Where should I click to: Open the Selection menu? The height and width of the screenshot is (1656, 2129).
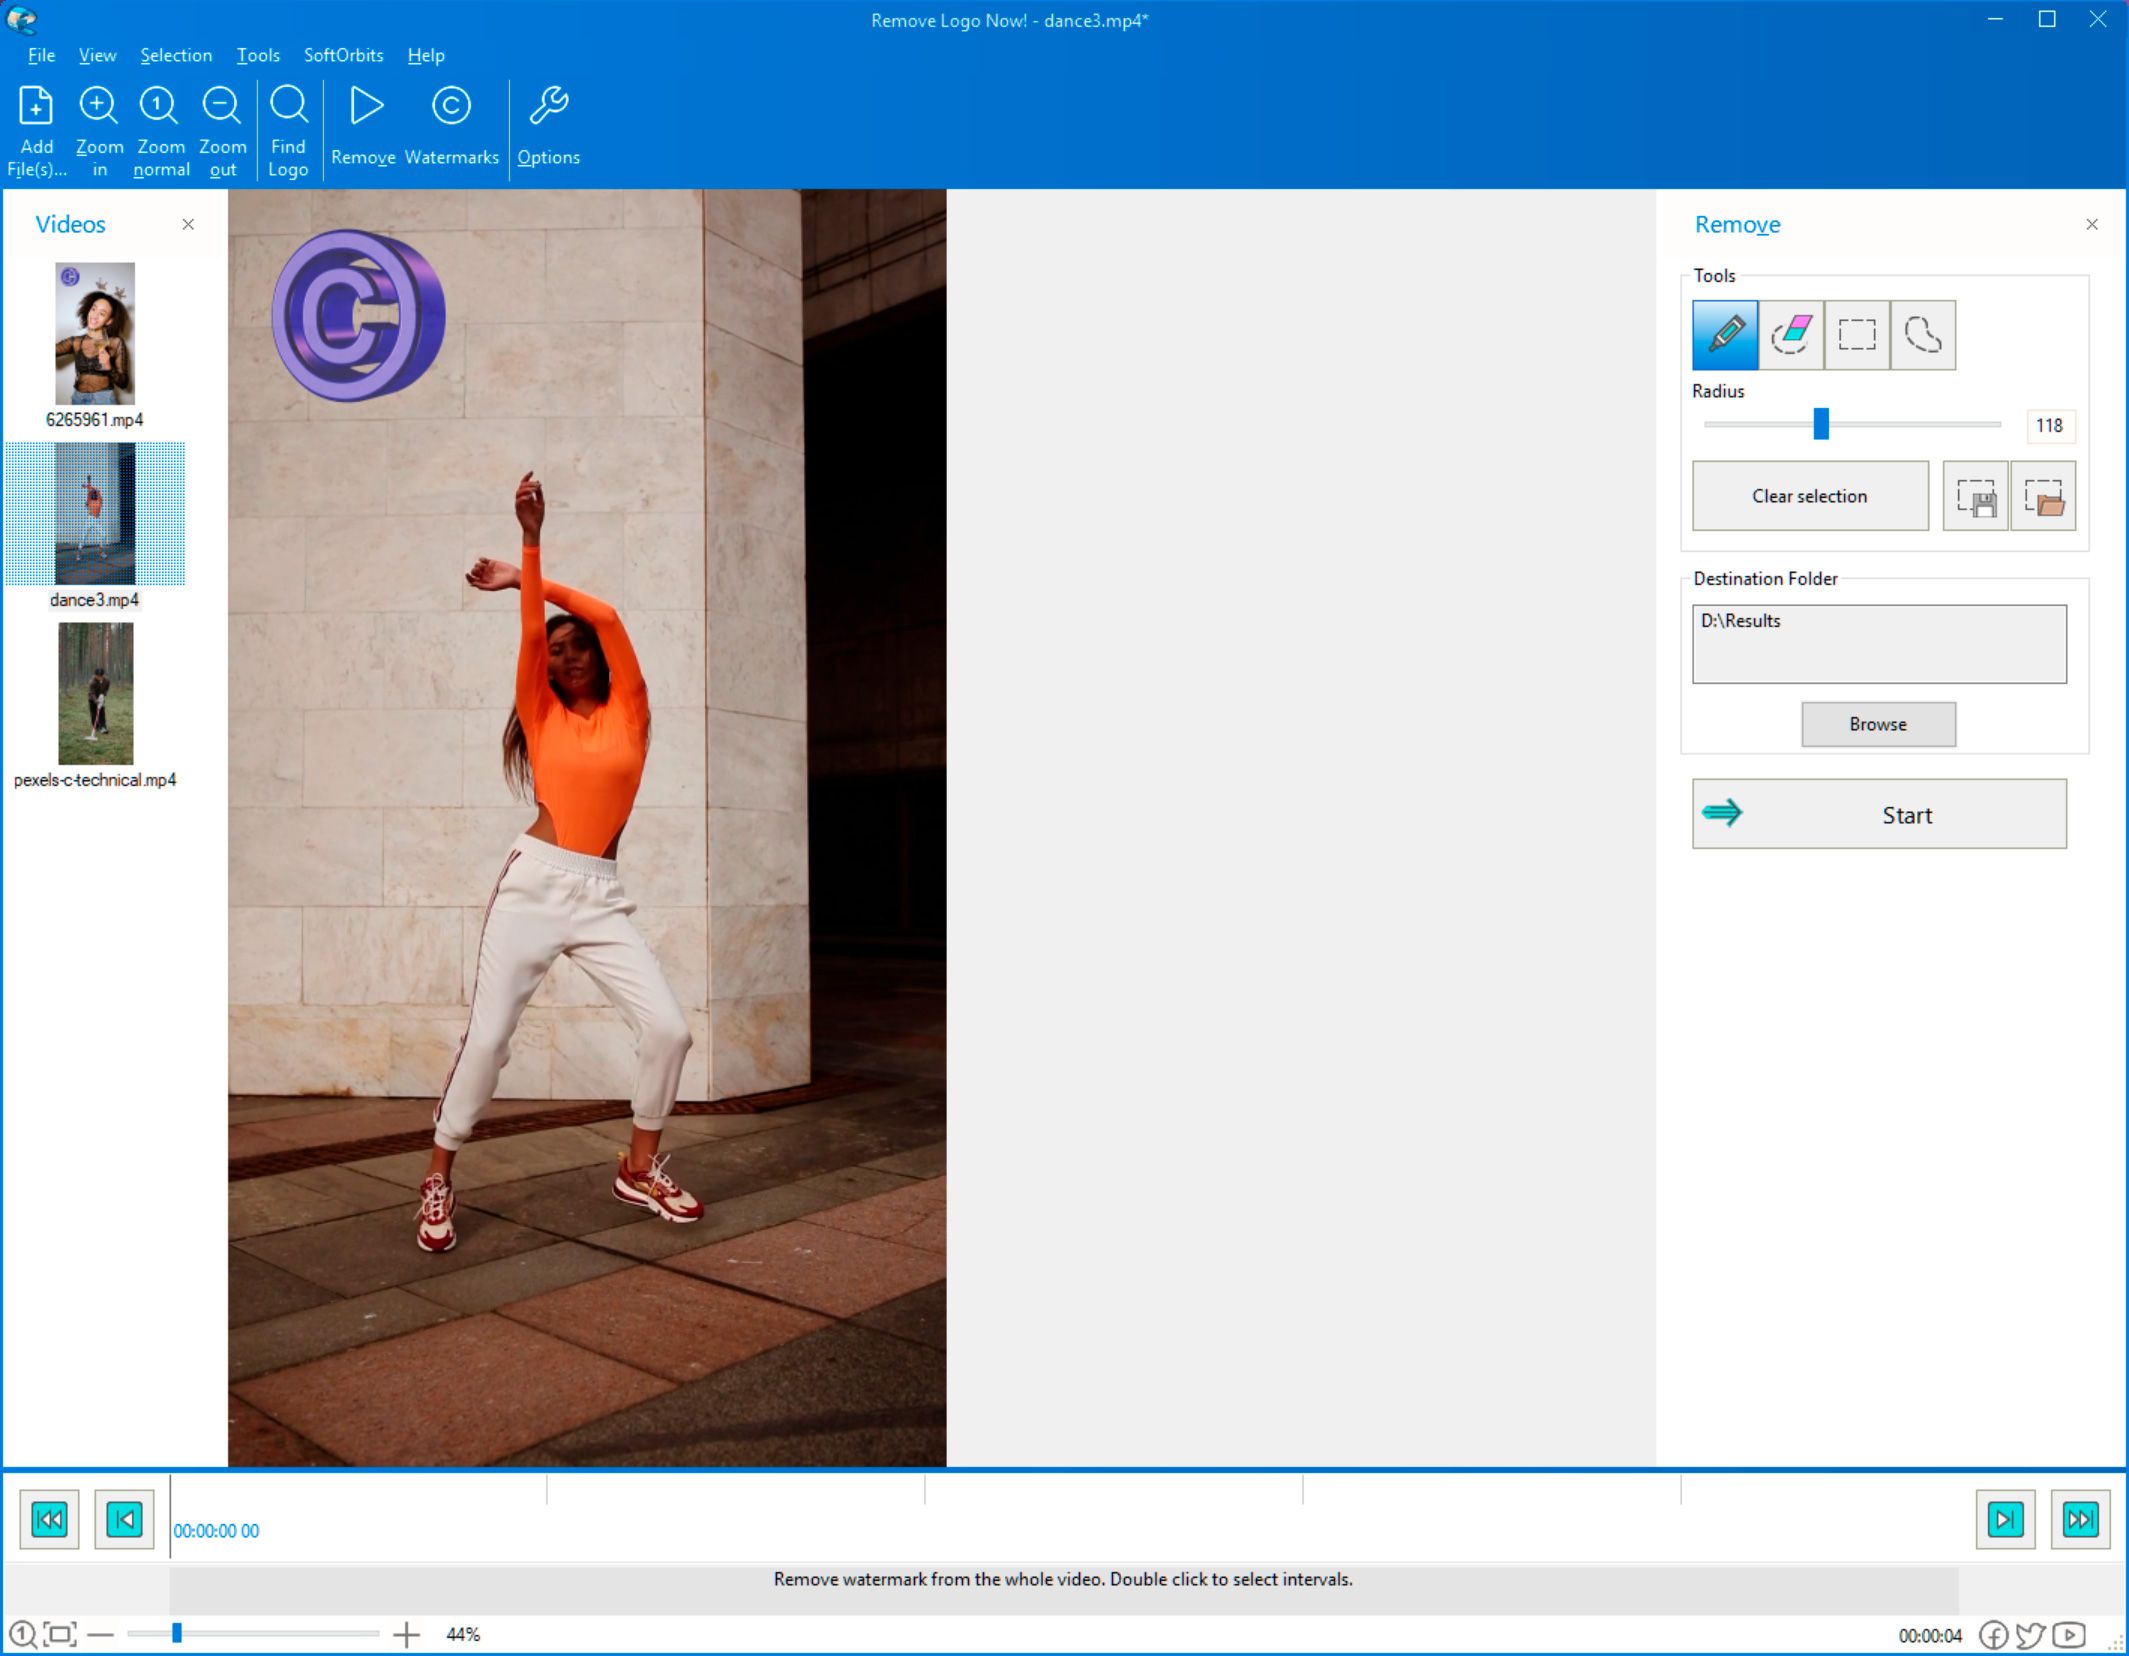coord(173,55)
